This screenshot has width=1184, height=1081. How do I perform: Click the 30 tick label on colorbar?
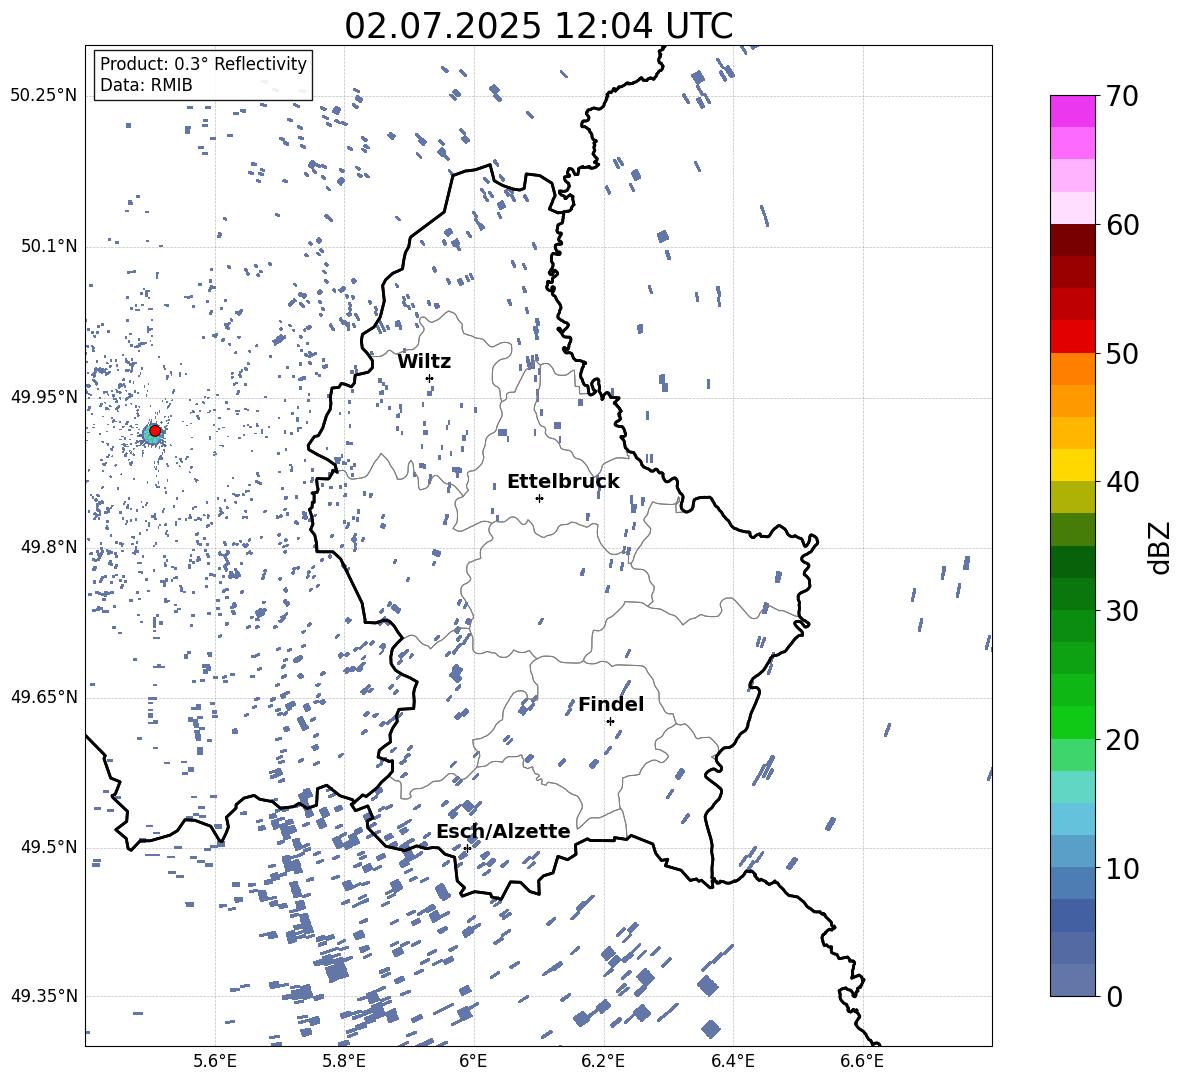[1122, 611]
